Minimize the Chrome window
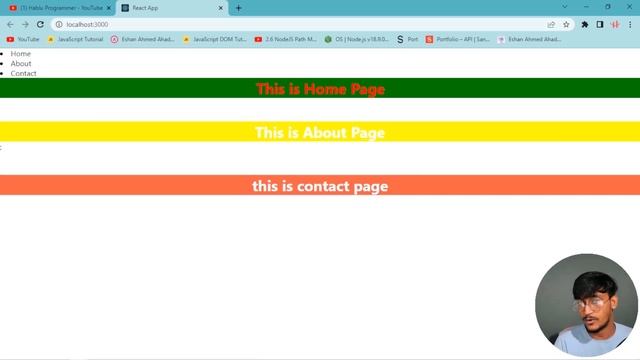The height and width of the screenshot is (360, 640). [x=587, y=7]
